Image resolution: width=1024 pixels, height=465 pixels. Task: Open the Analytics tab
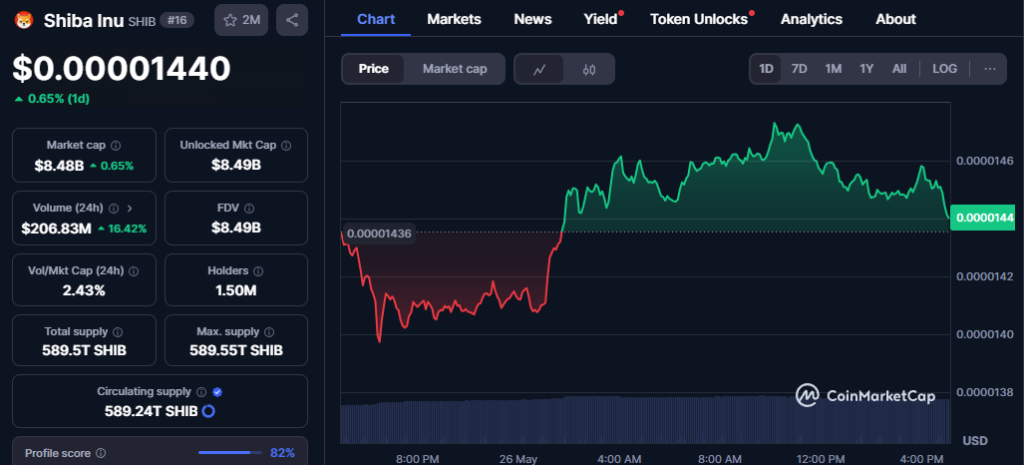click(x=811, y=20)
